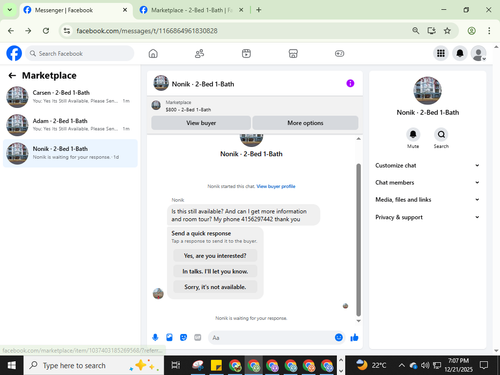Open conversation information purple icon
This screenshot has width=500, height=375.
click(x=350, y=83)
